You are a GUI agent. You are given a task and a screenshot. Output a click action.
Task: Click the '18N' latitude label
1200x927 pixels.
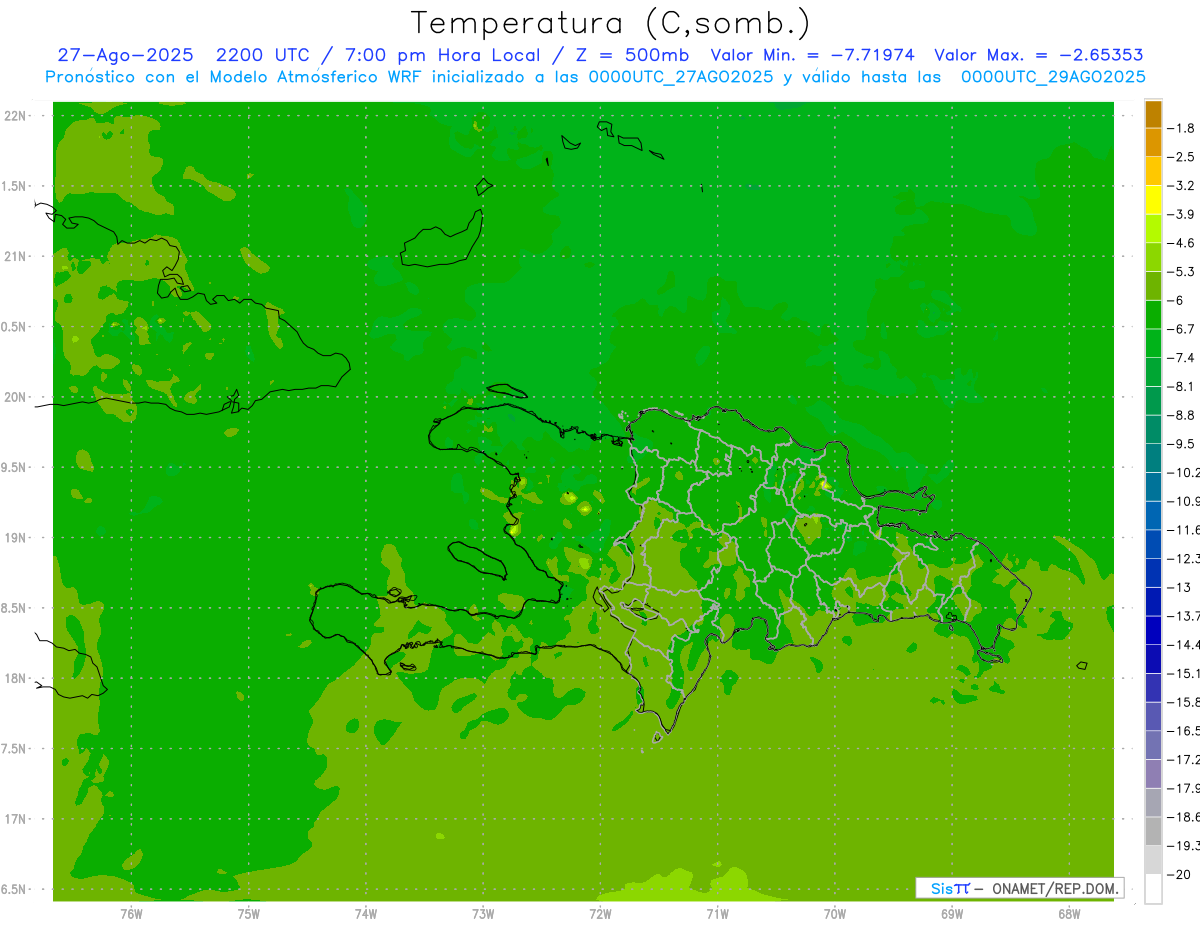point(14,678)
